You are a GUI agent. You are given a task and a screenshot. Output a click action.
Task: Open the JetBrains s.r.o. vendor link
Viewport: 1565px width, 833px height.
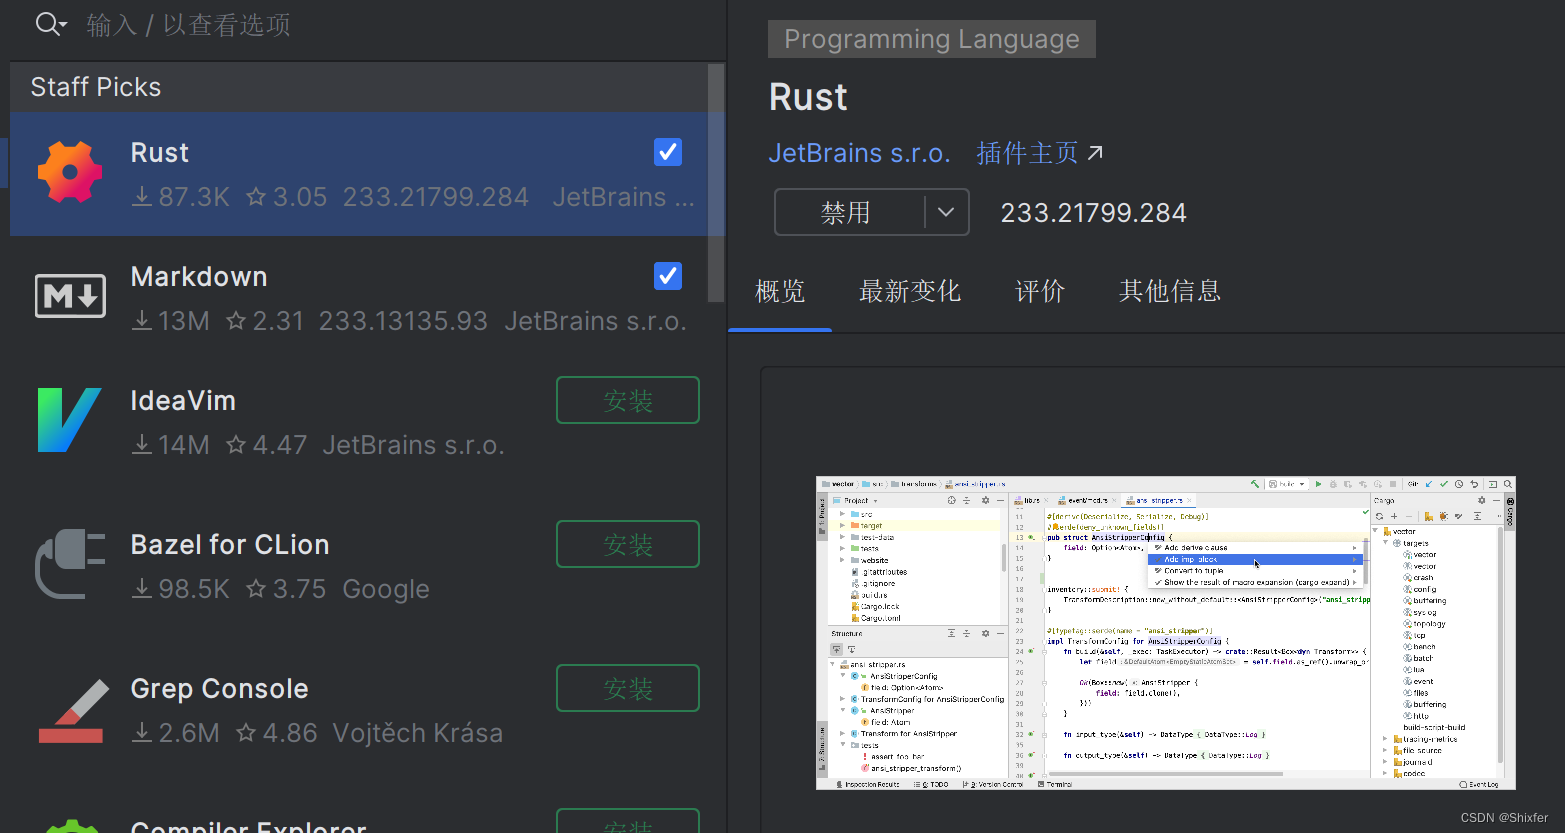[x=859, y=153]
